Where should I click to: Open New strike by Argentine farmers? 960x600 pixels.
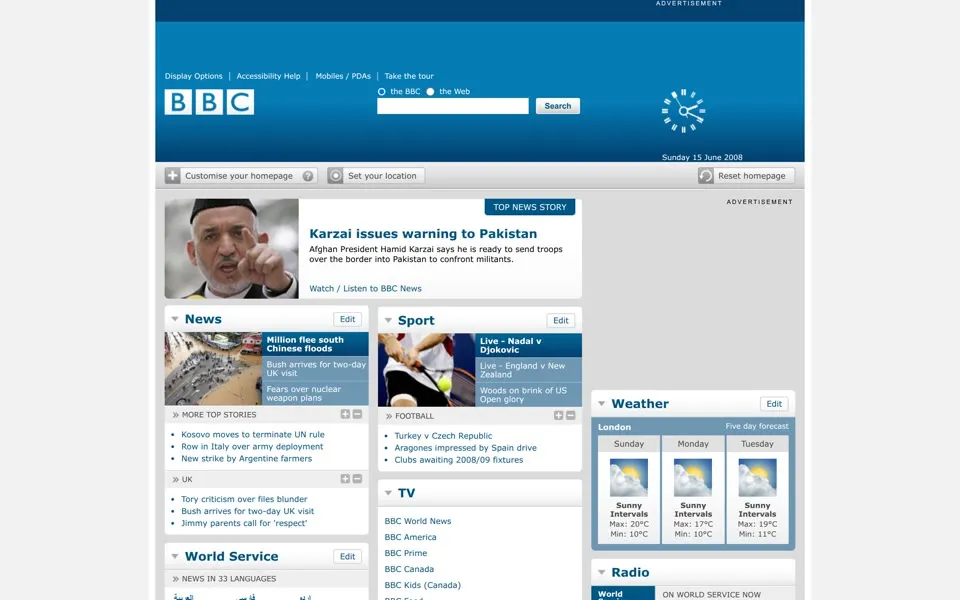(x=247, y=459)
